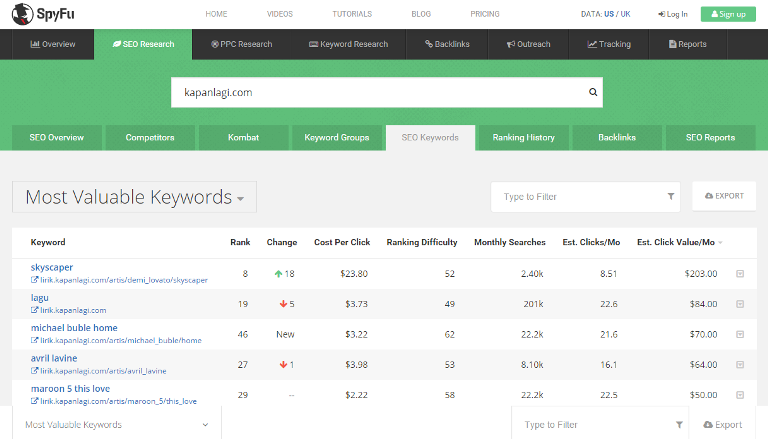Expand row options for lagu keyword
This screenshot has height=439, width=768.
tap(740, 304)
